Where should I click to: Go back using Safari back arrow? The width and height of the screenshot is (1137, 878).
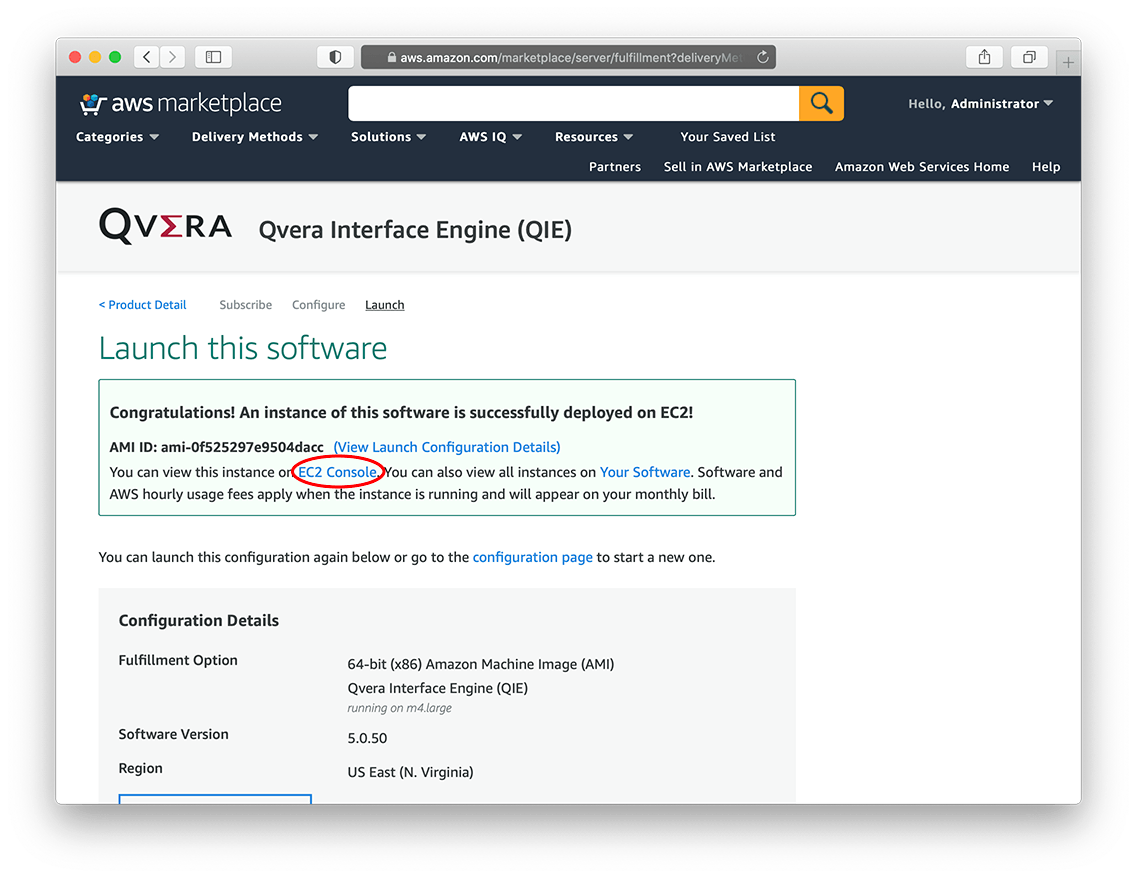coord(146,57)
